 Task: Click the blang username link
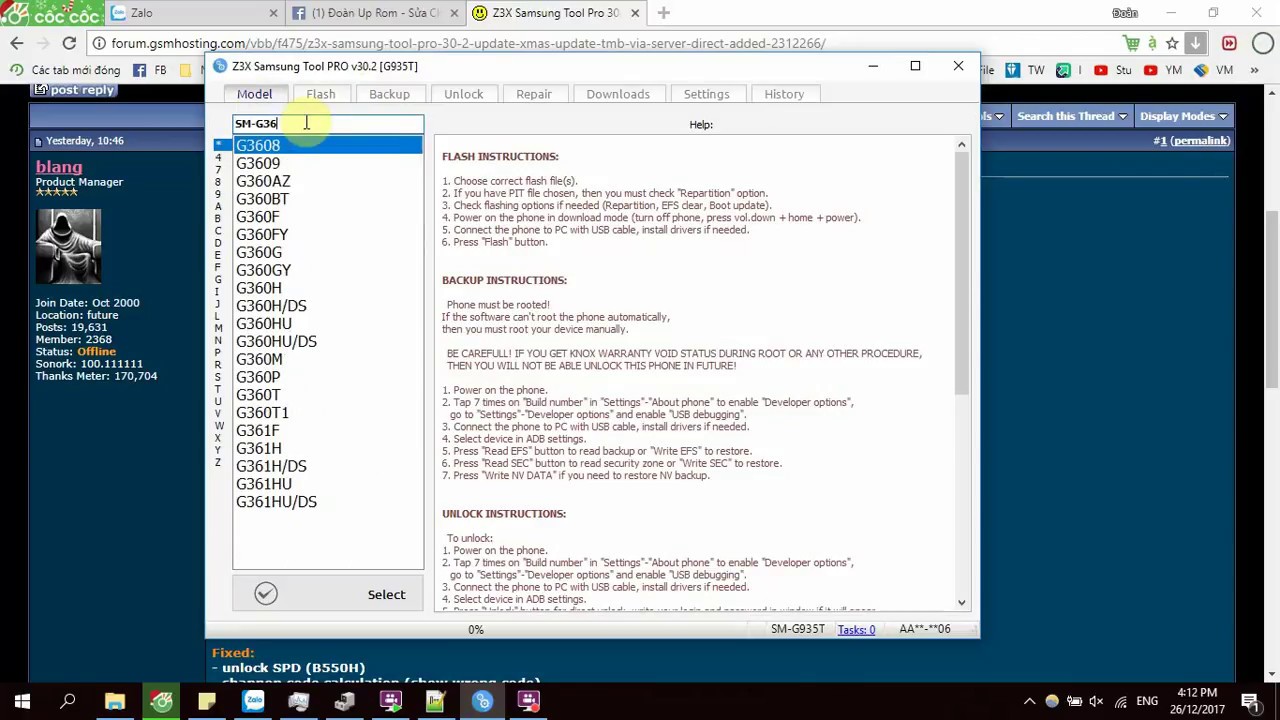(59, 167)
